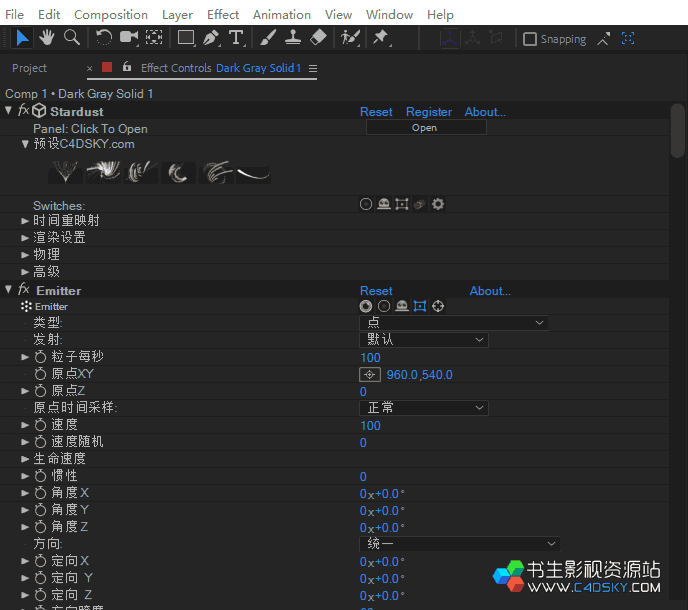The image size is (688, 610).
Task: Click Reset for the Stardust effect
Action: click(376, 112)
